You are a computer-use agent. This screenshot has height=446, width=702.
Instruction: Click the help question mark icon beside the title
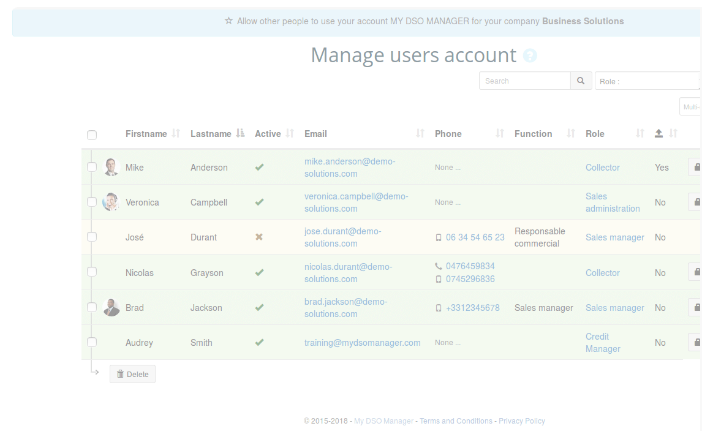click(x=530, y=57)
